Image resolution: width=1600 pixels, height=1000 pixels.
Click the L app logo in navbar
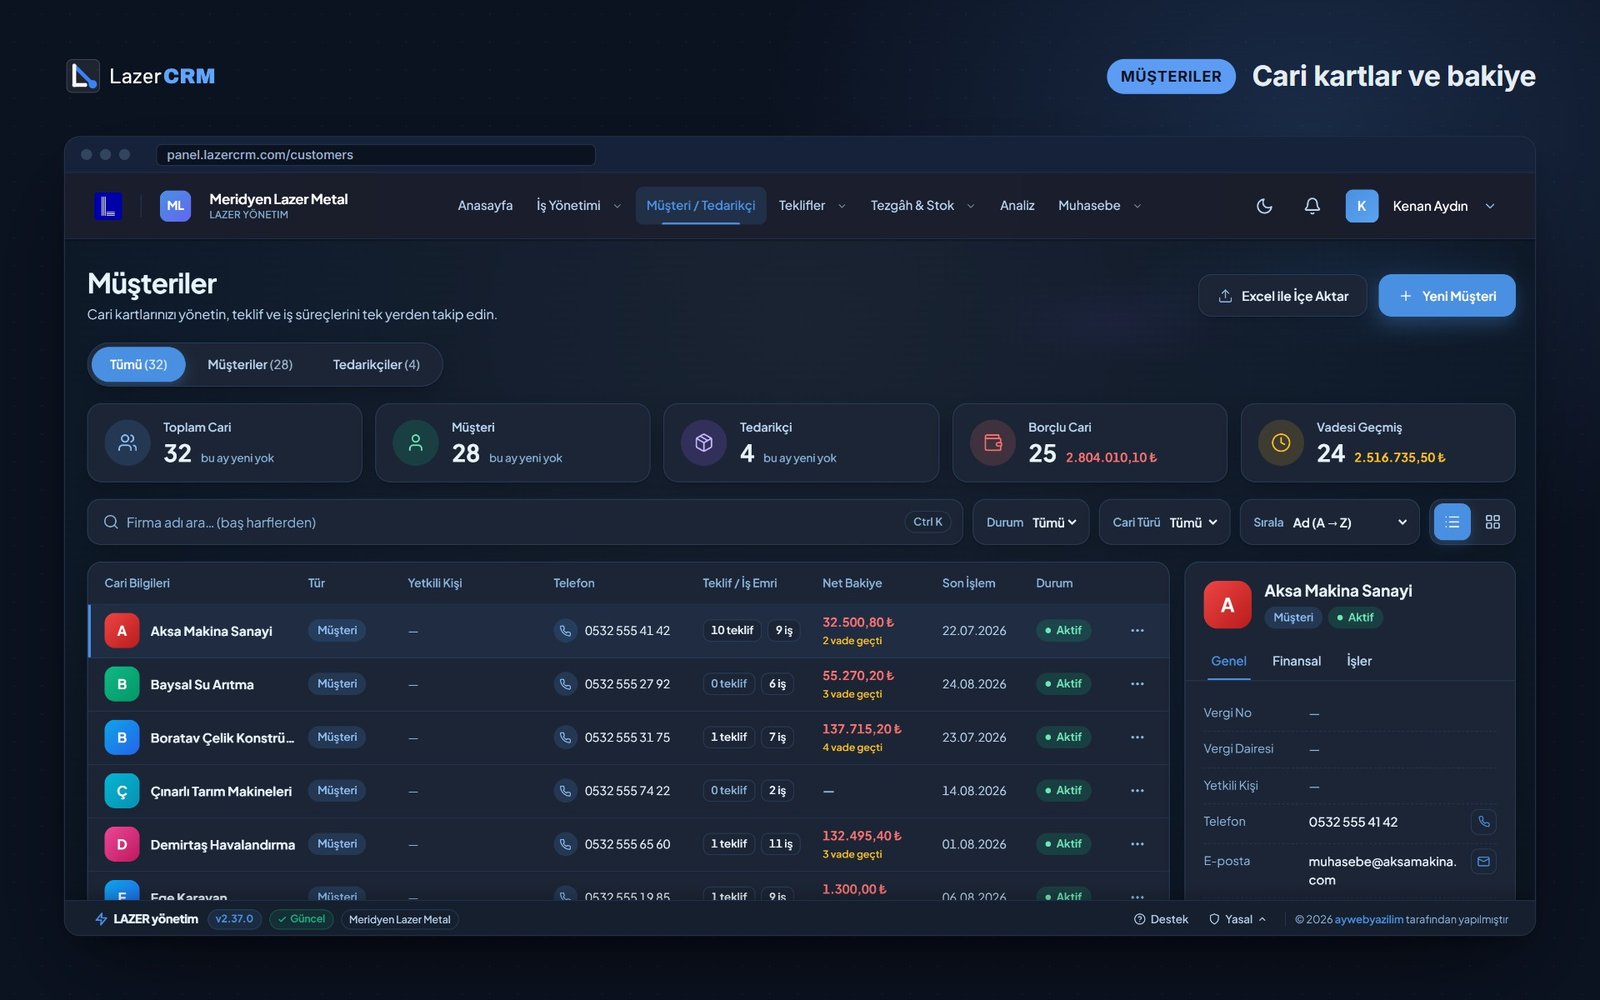(108, 206)
